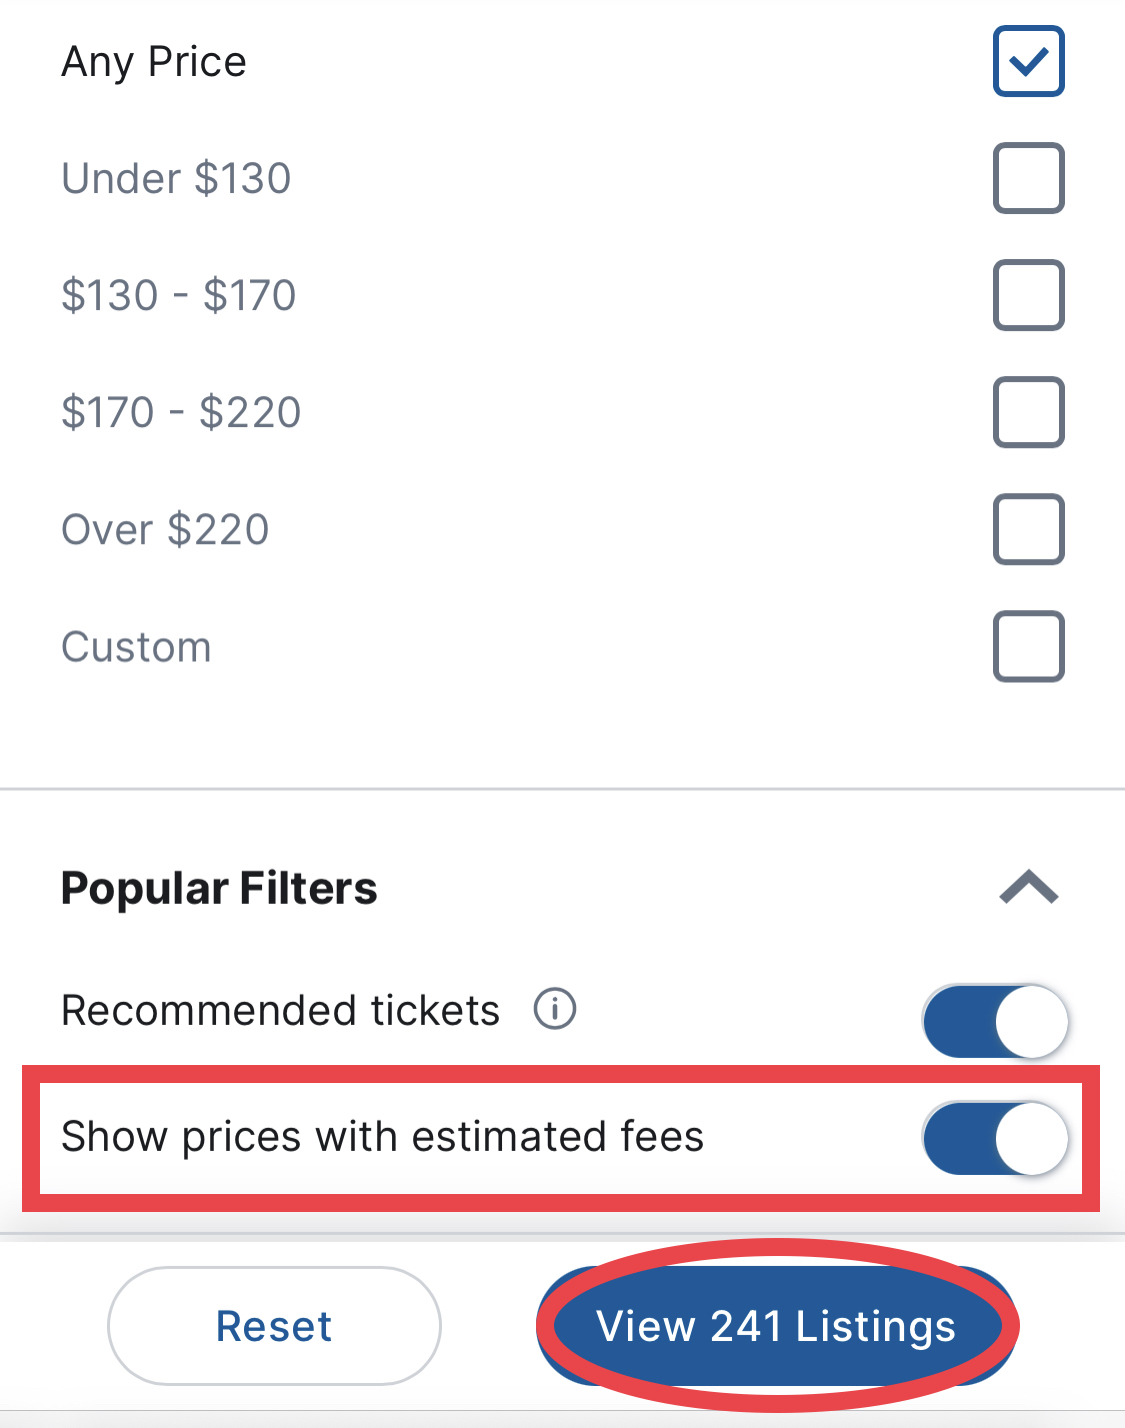Click View 241 Listings button

click(776, 1326)
